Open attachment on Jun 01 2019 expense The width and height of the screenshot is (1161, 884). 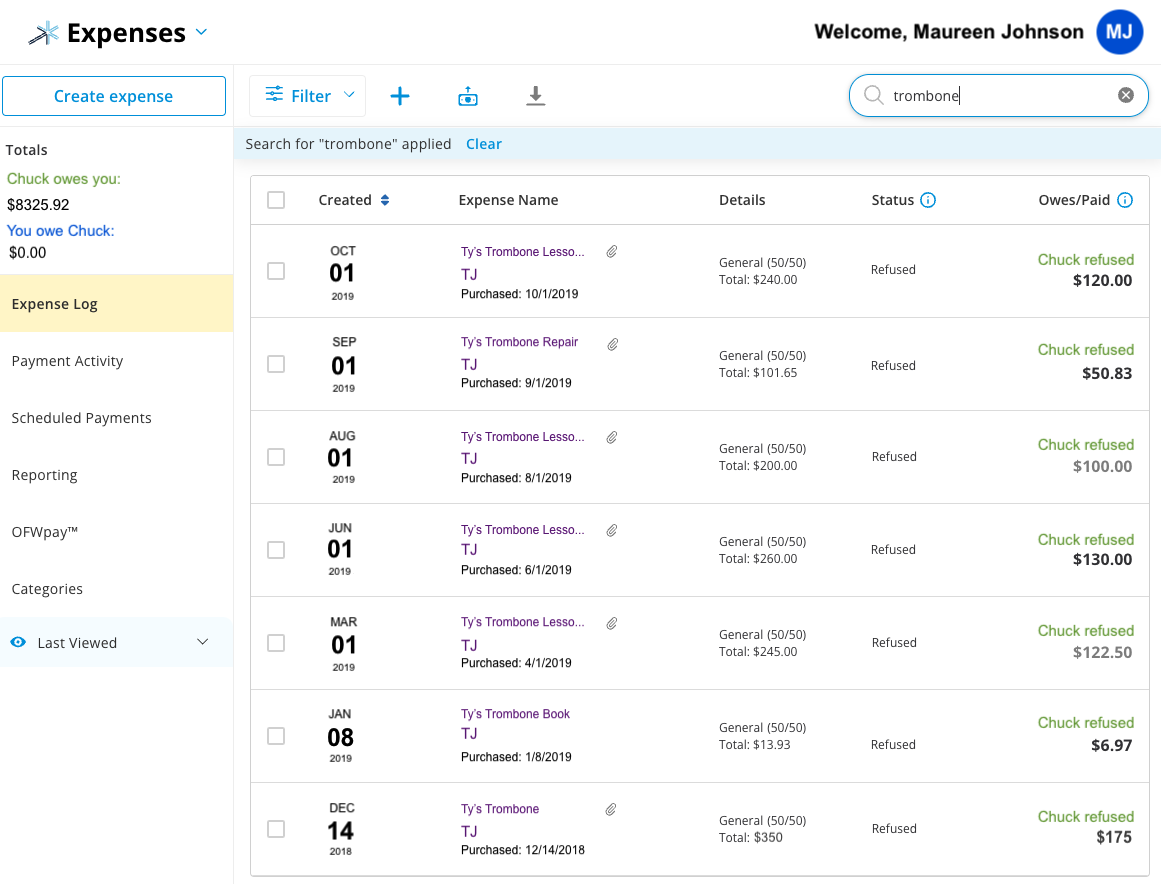point(612,530)
